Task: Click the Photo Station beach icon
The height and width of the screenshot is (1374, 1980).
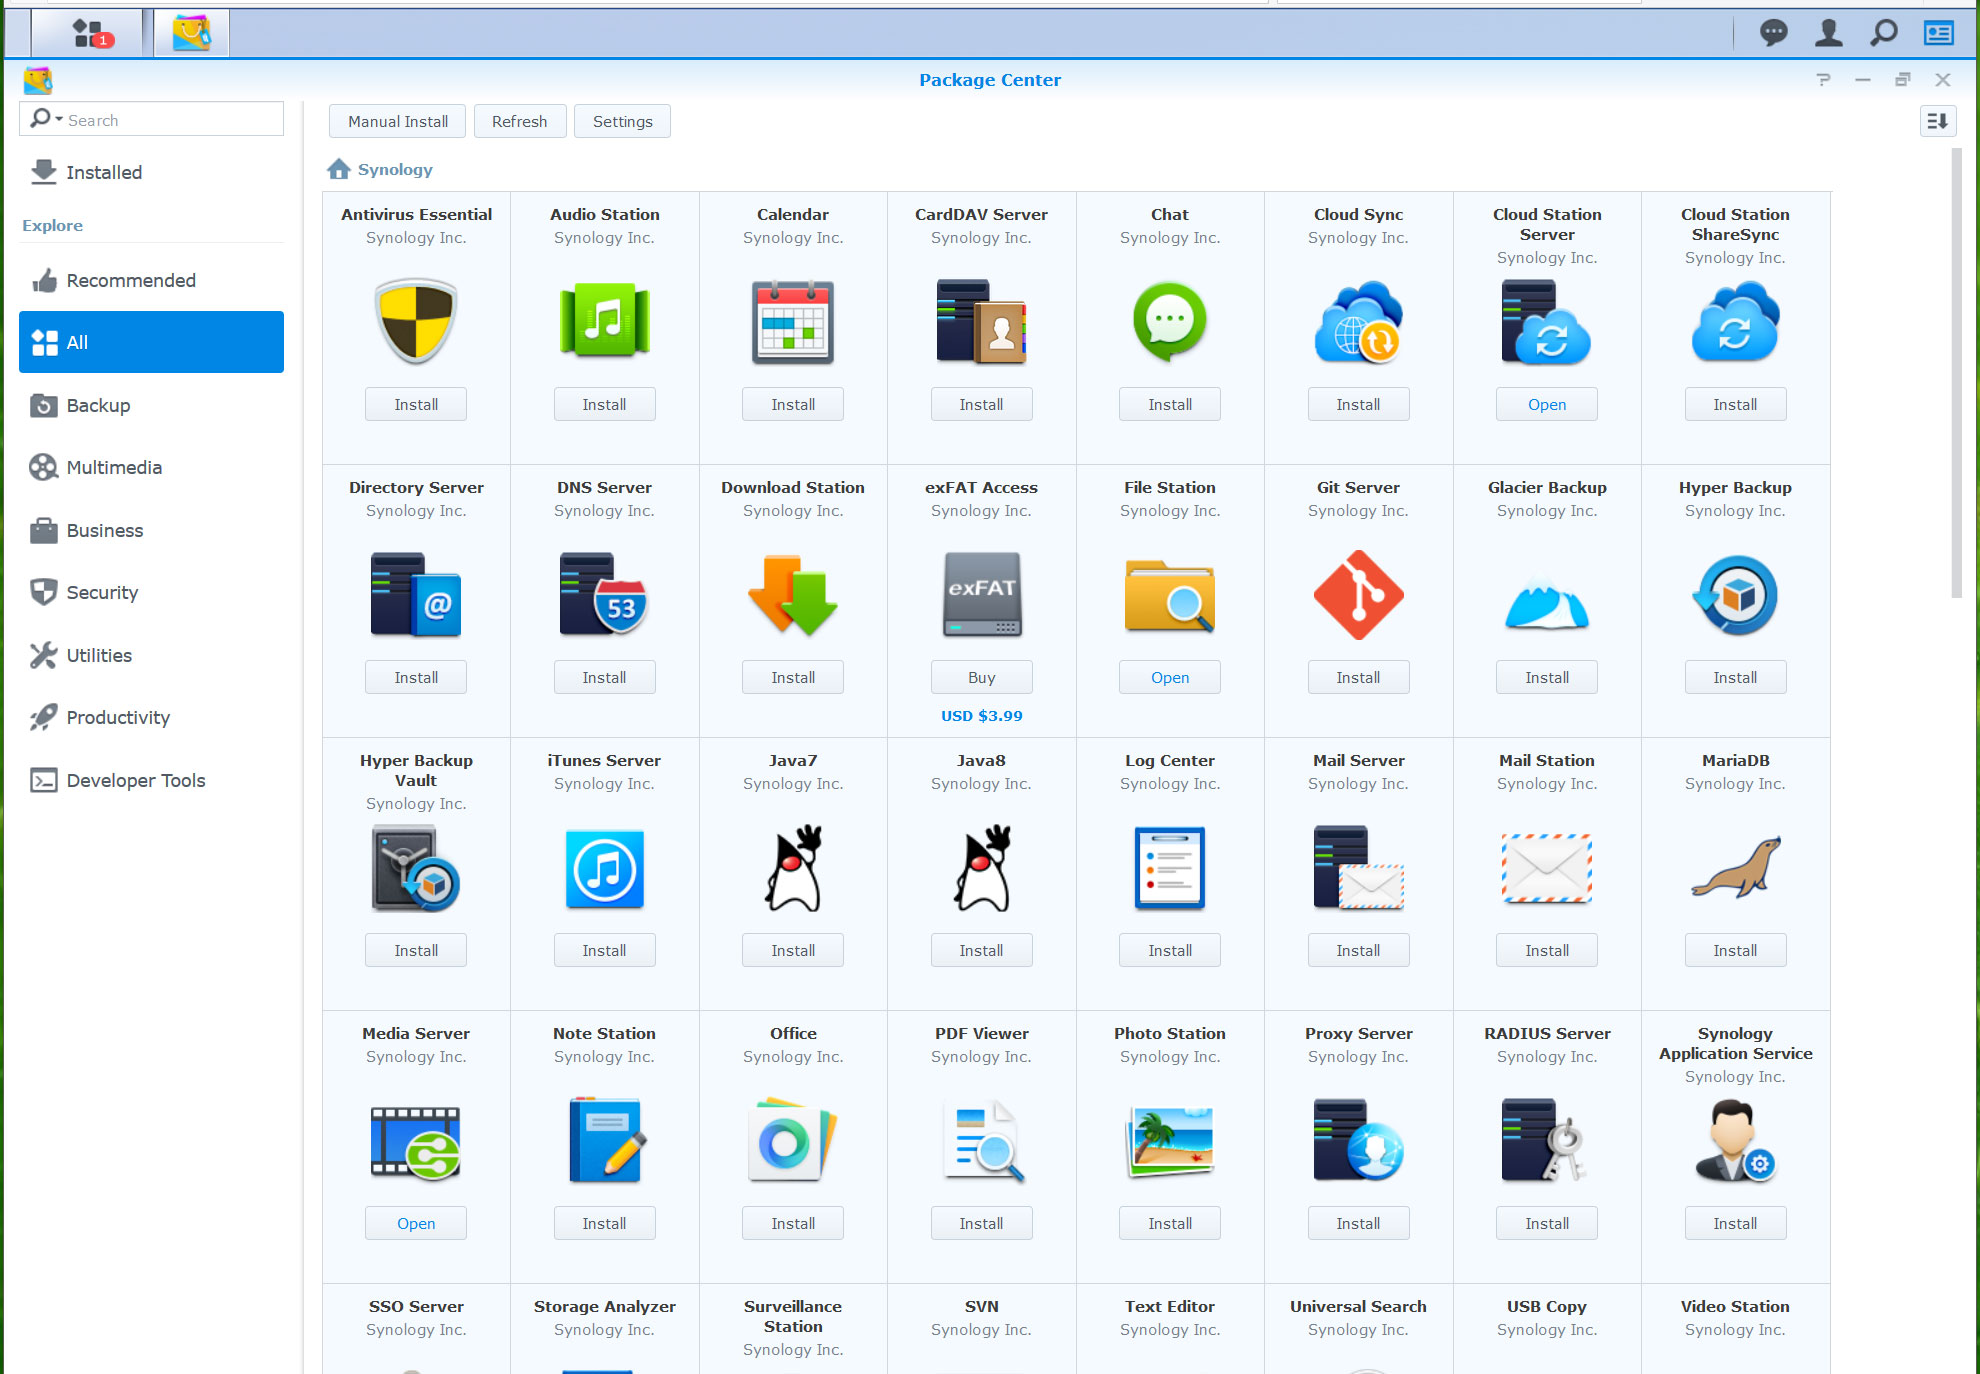Action: [x=1169, y=1140]
